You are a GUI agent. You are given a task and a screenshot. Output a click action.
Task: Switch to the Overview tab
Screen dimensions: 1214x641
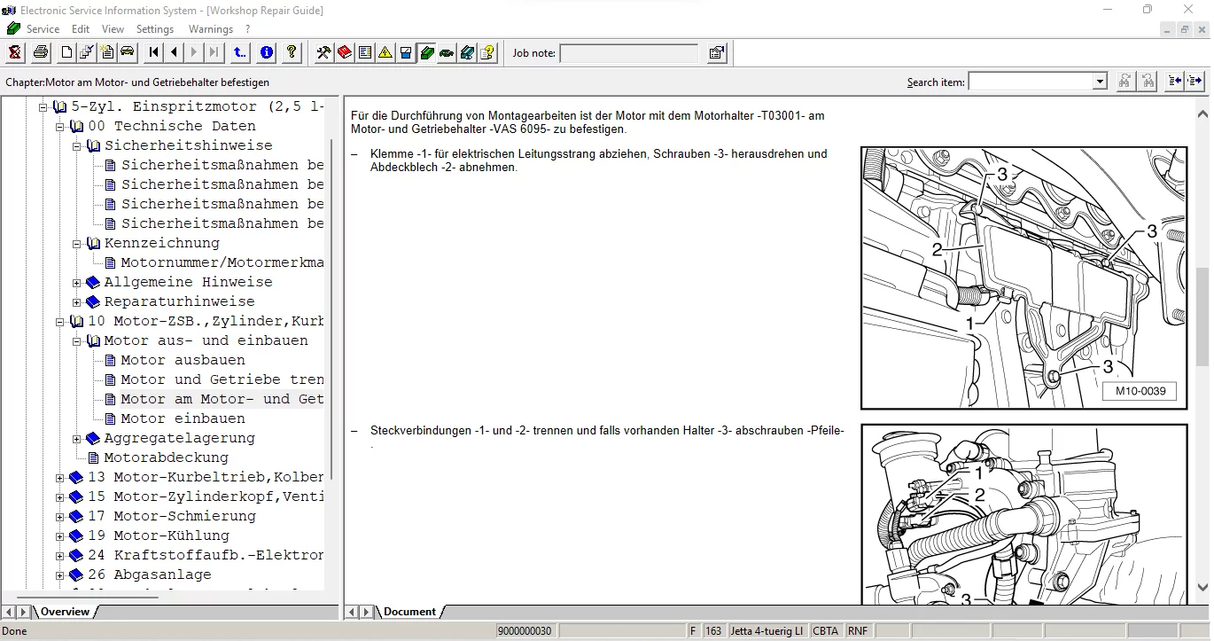point(65,611)
